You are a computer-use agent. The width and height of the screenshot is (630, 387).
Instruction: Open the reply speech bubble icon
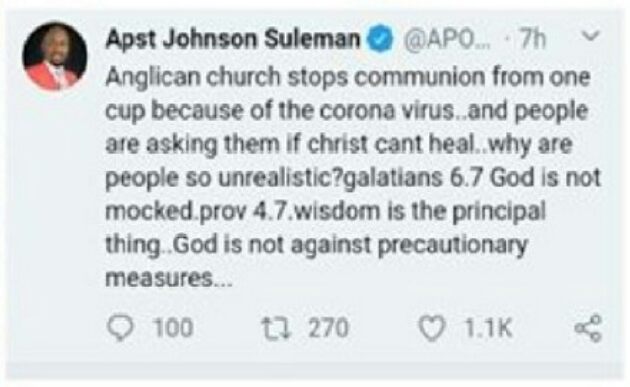point(120,328)
